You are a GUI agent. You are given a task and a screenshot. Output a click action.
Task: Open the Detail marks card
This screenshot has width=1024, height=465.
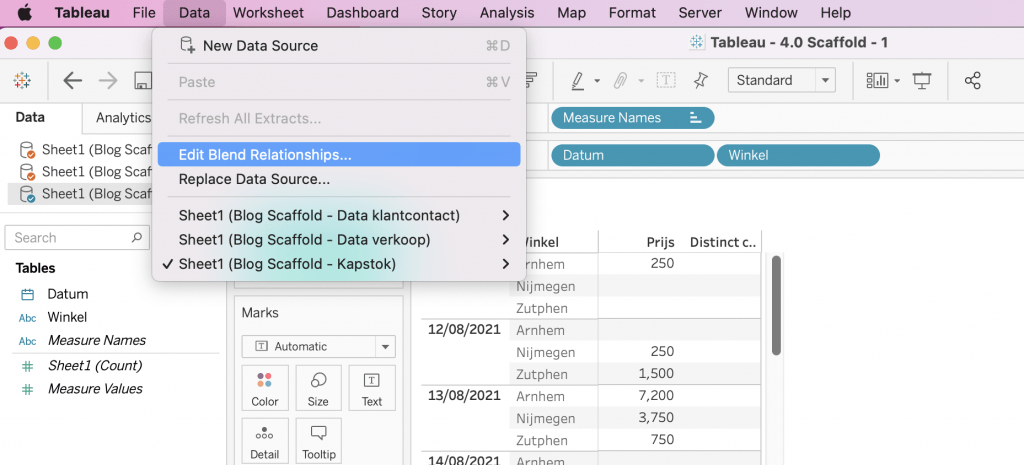point(264,442)
